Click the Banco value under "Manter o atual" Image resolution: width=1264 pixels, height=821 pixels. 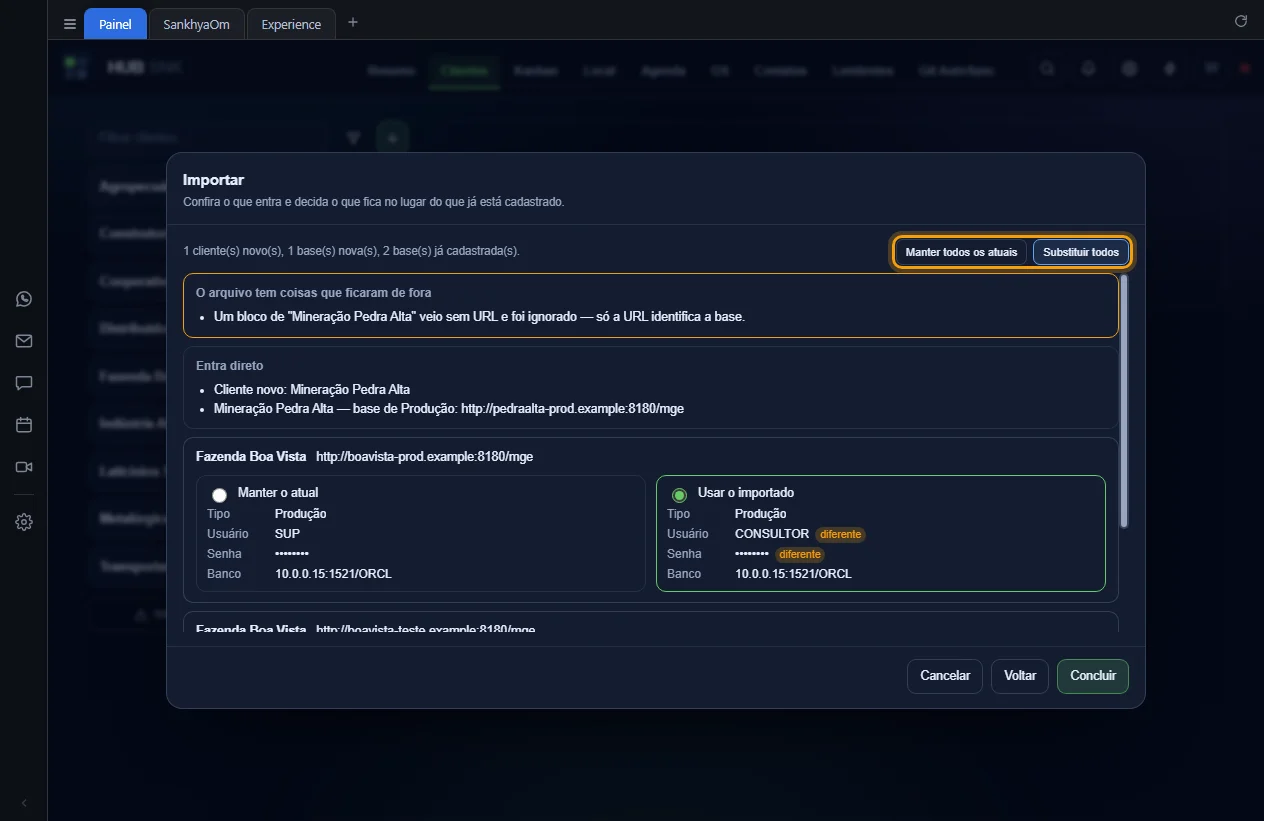click(x=333, y=574)
